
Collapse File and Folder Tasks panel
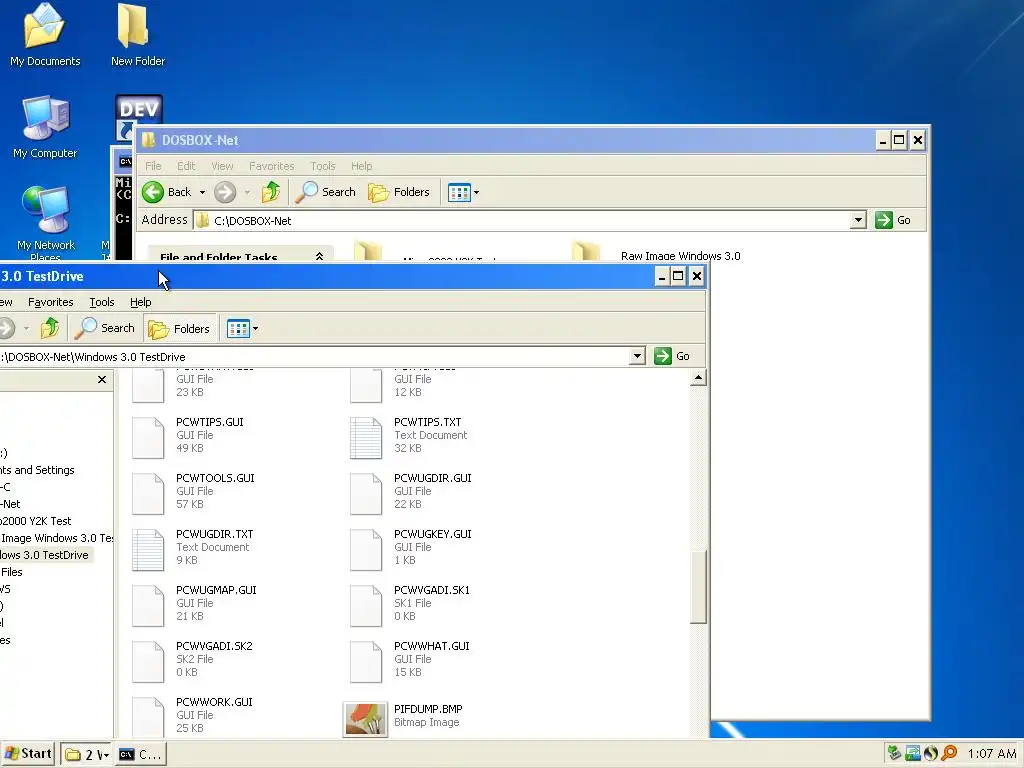319,257
